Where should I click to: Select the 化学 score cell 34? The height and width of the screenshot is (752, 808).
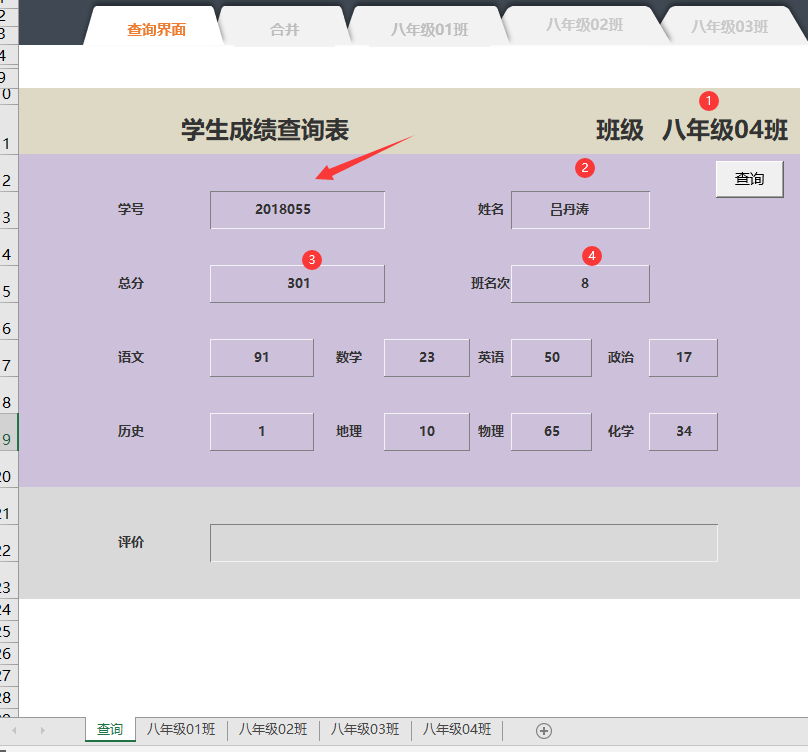tap(683, 431)
